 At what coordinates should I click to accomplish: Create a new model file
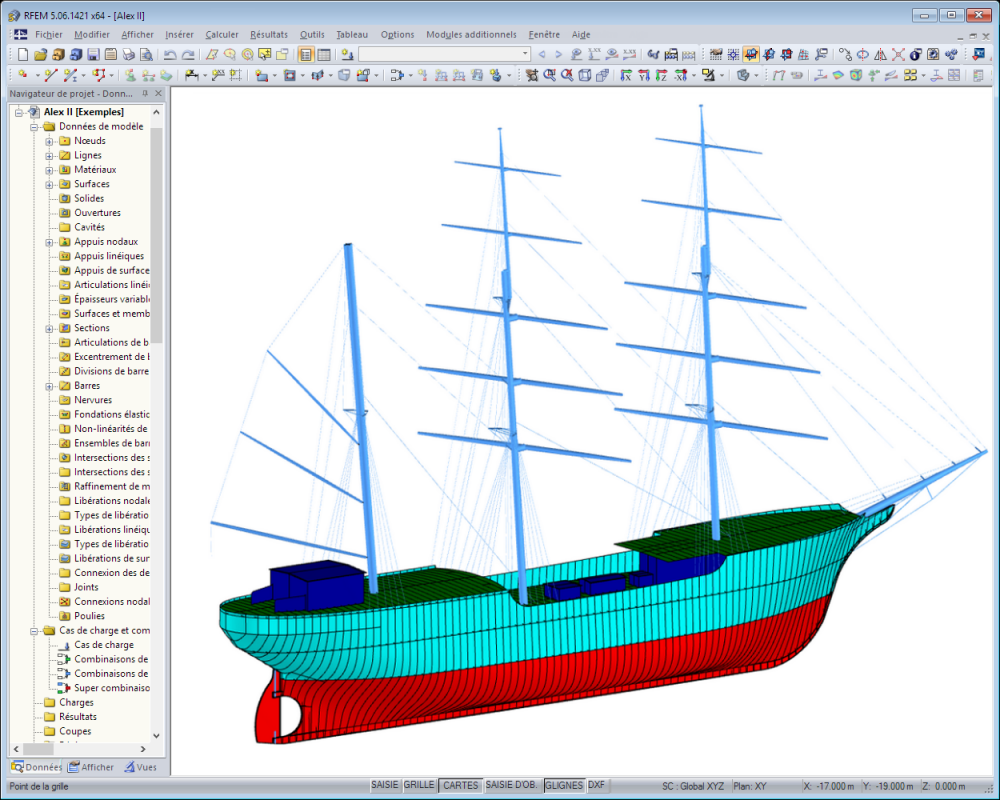[23, 55]
